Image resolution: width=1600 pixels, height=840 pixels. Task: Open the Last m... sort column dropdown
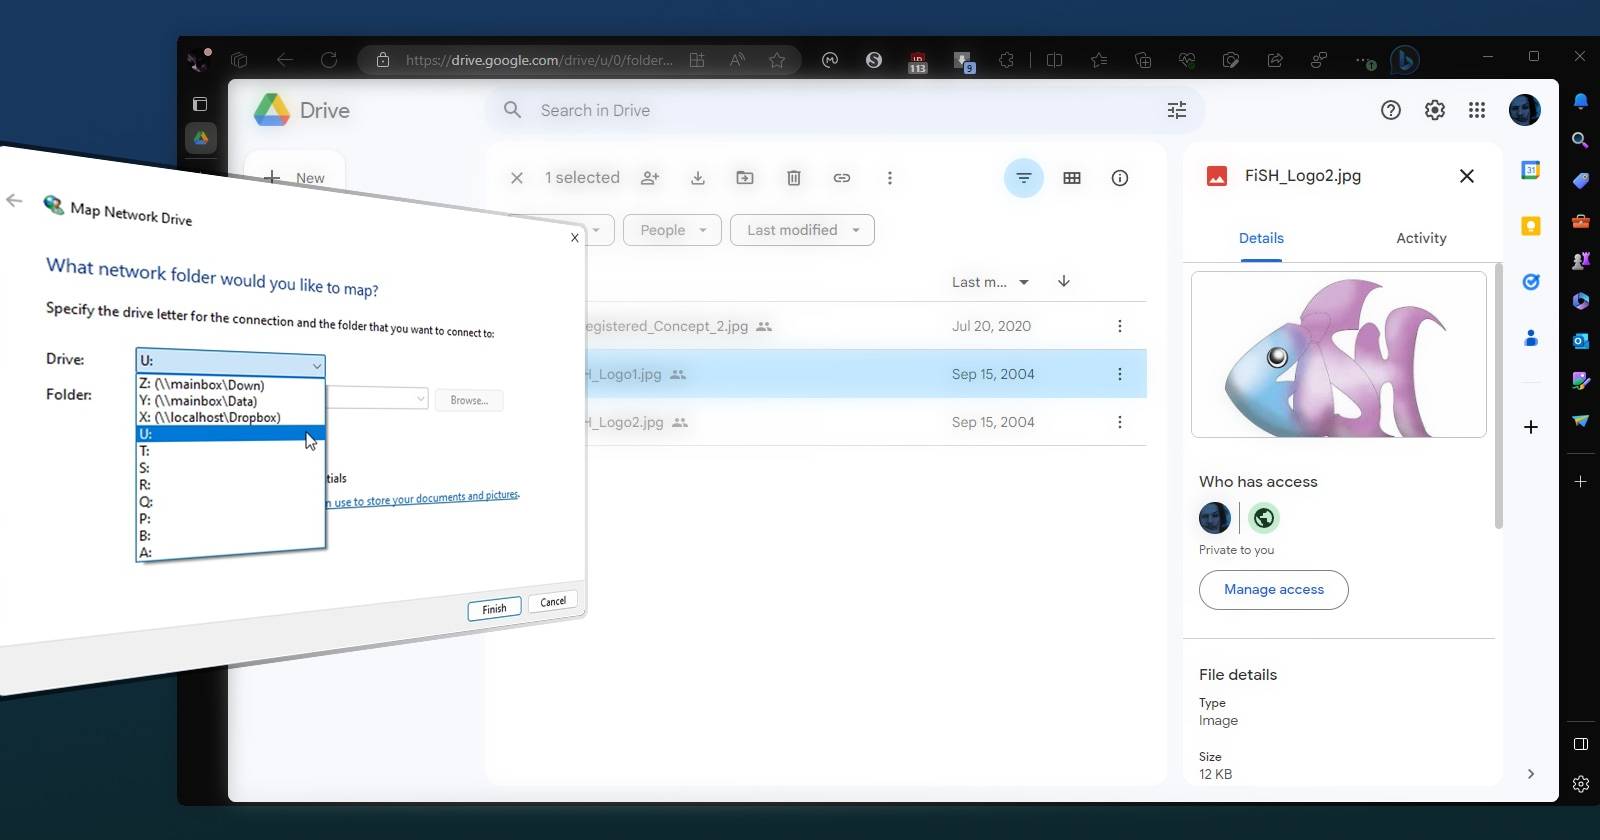[x=1024, y=282]
